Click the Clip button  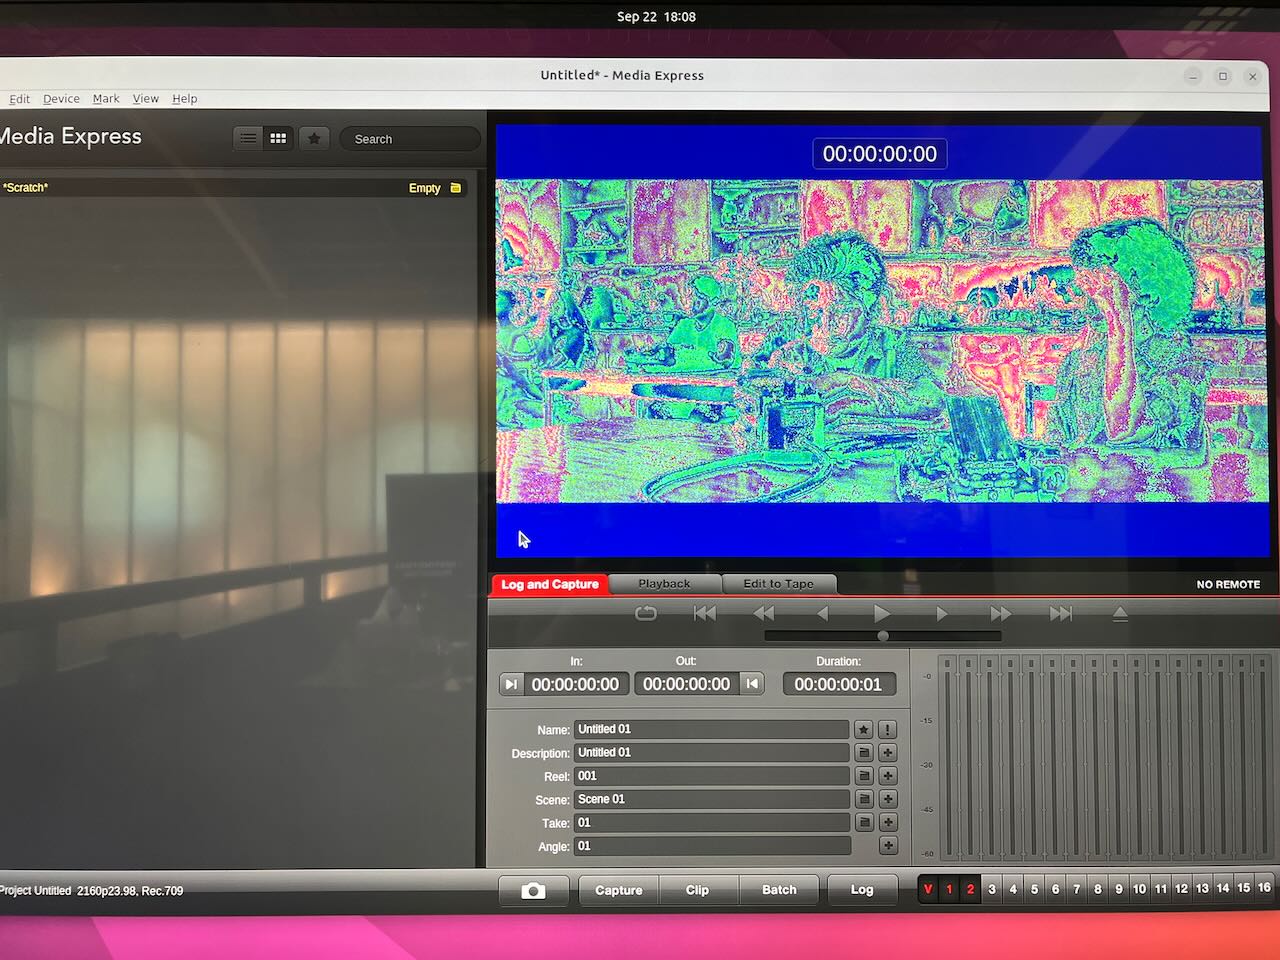tap(697, 890)
